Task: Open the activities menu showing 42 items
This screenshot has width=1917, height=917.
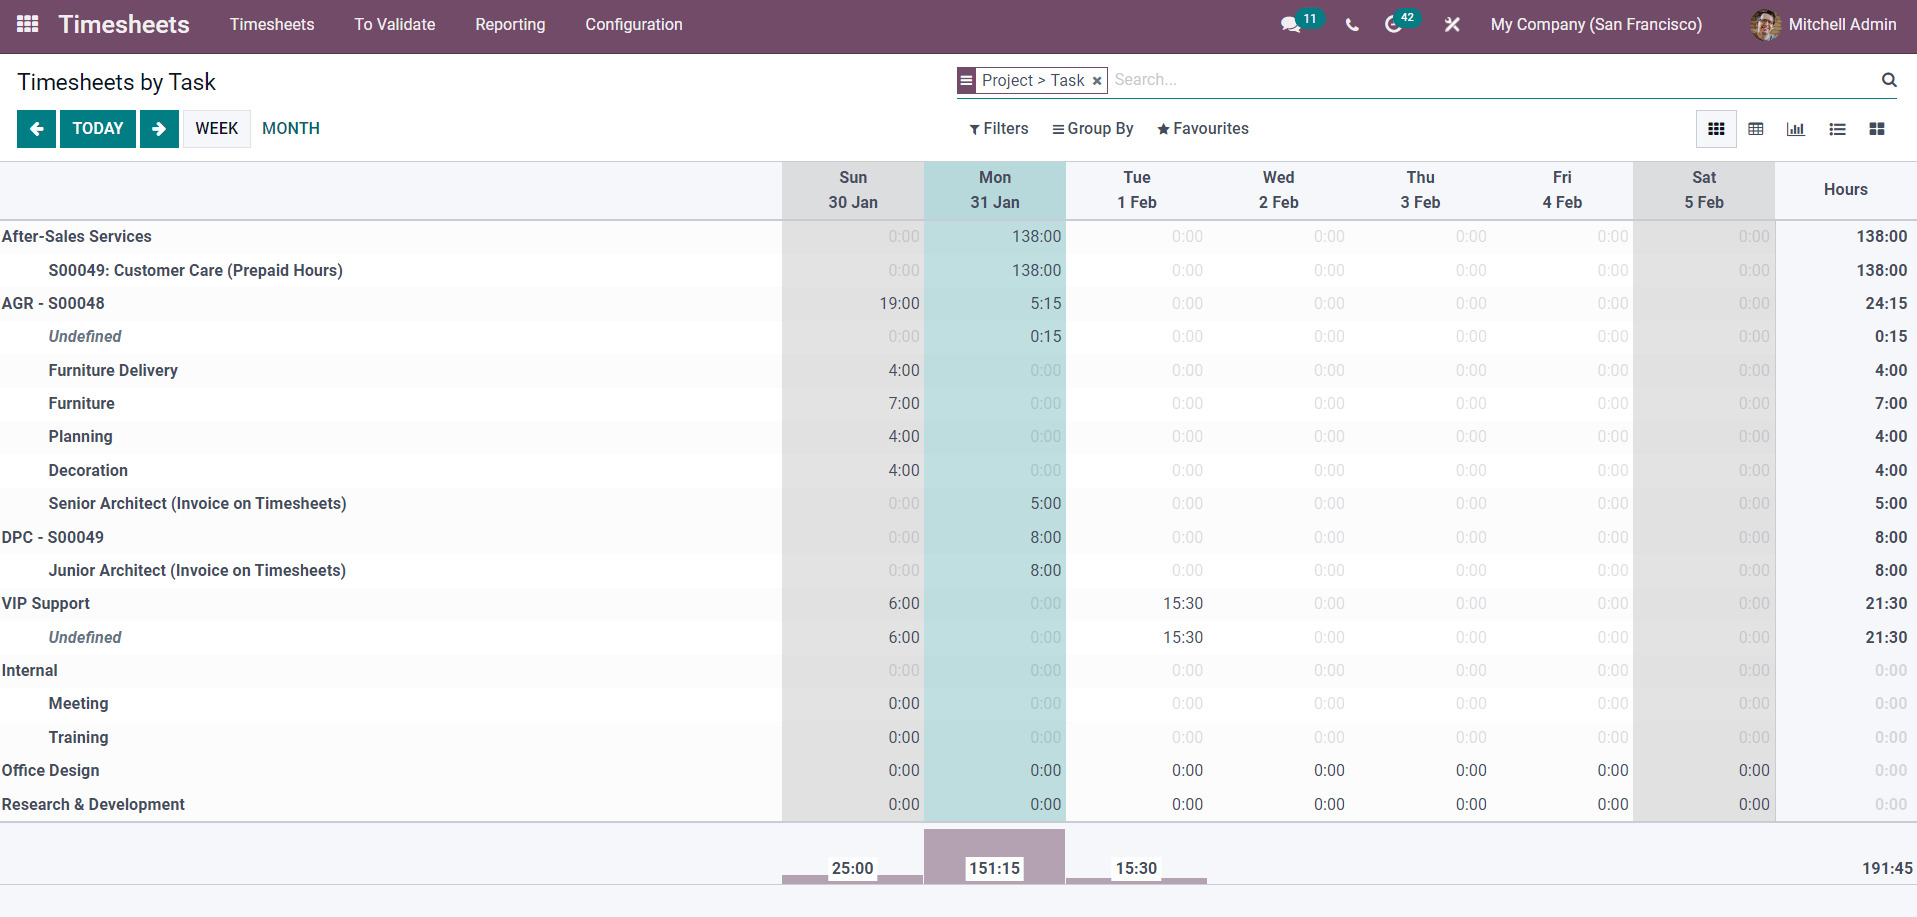Action: 1394,25
